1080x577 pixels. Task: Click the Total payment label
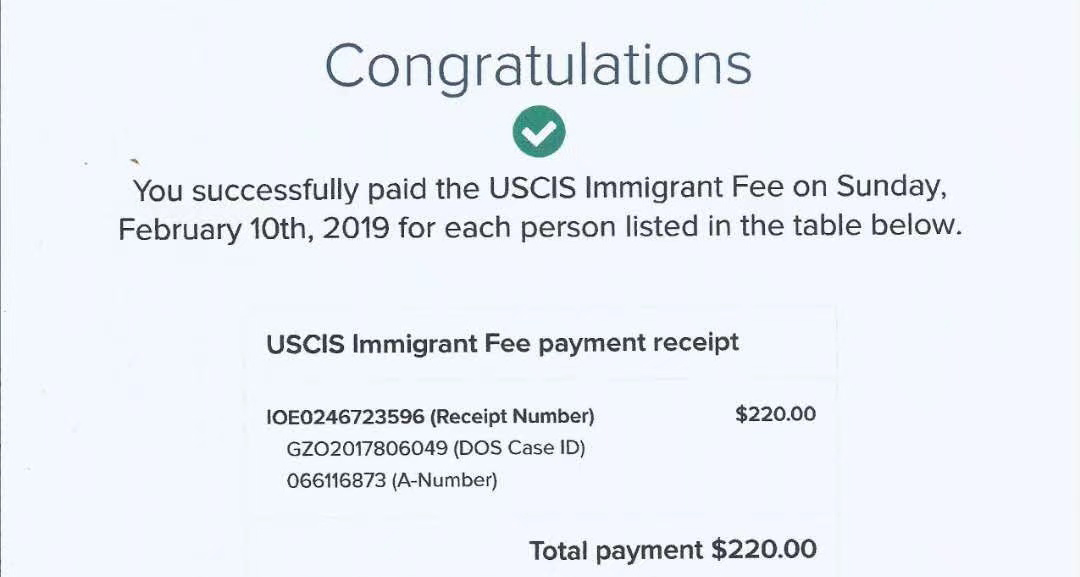(x=616, y=551)
